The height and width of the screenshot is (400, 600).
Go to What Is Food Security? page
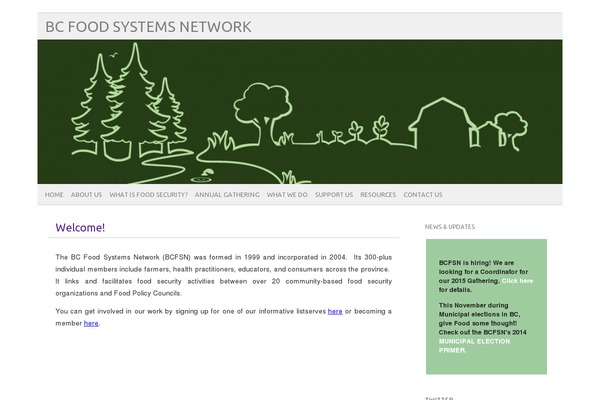[148, 194]
